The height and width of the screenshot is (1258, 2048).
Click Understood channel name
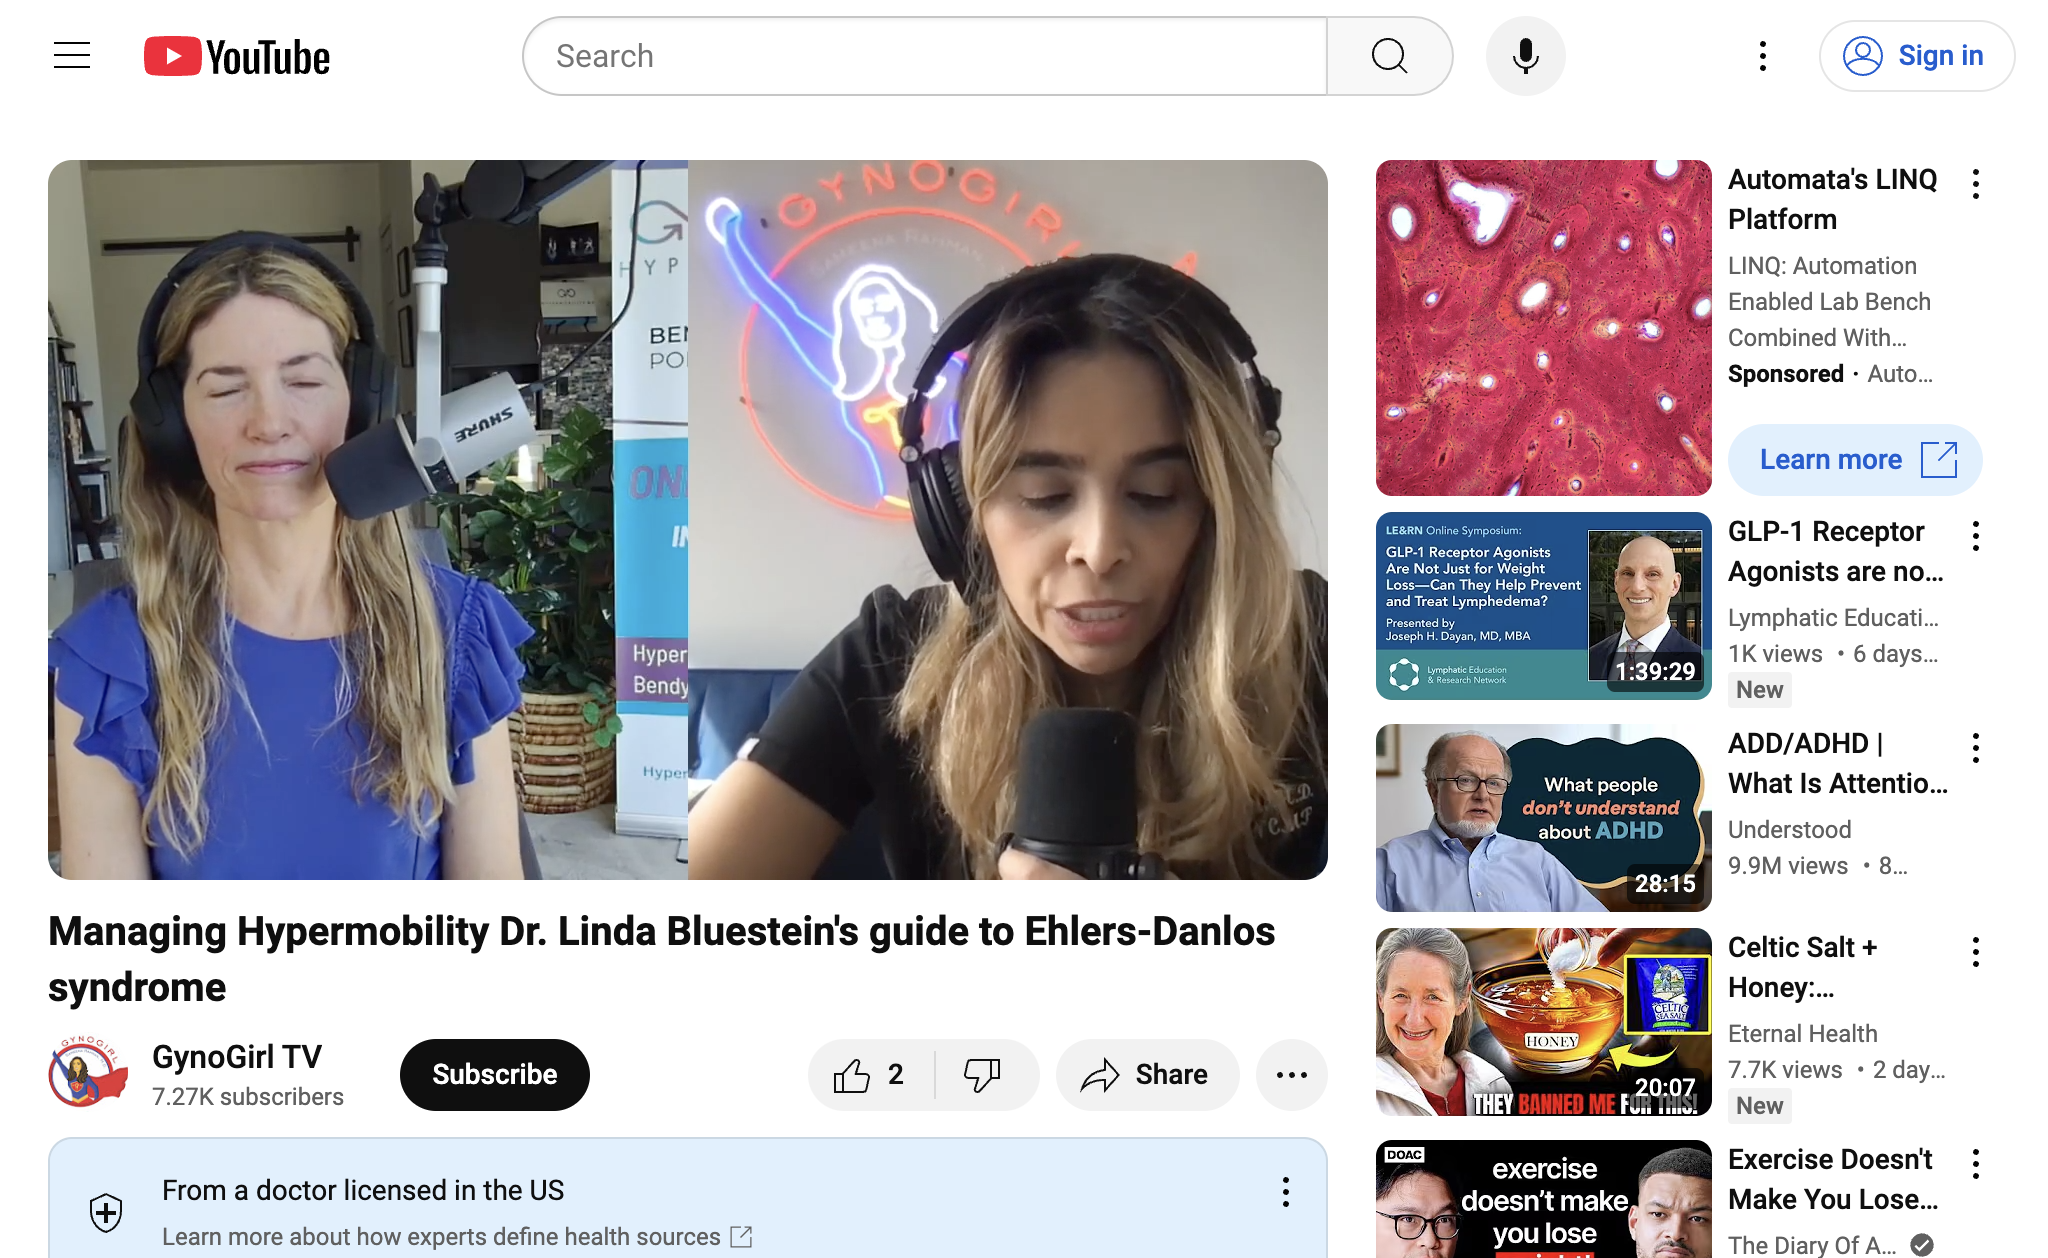point(1789,830)
